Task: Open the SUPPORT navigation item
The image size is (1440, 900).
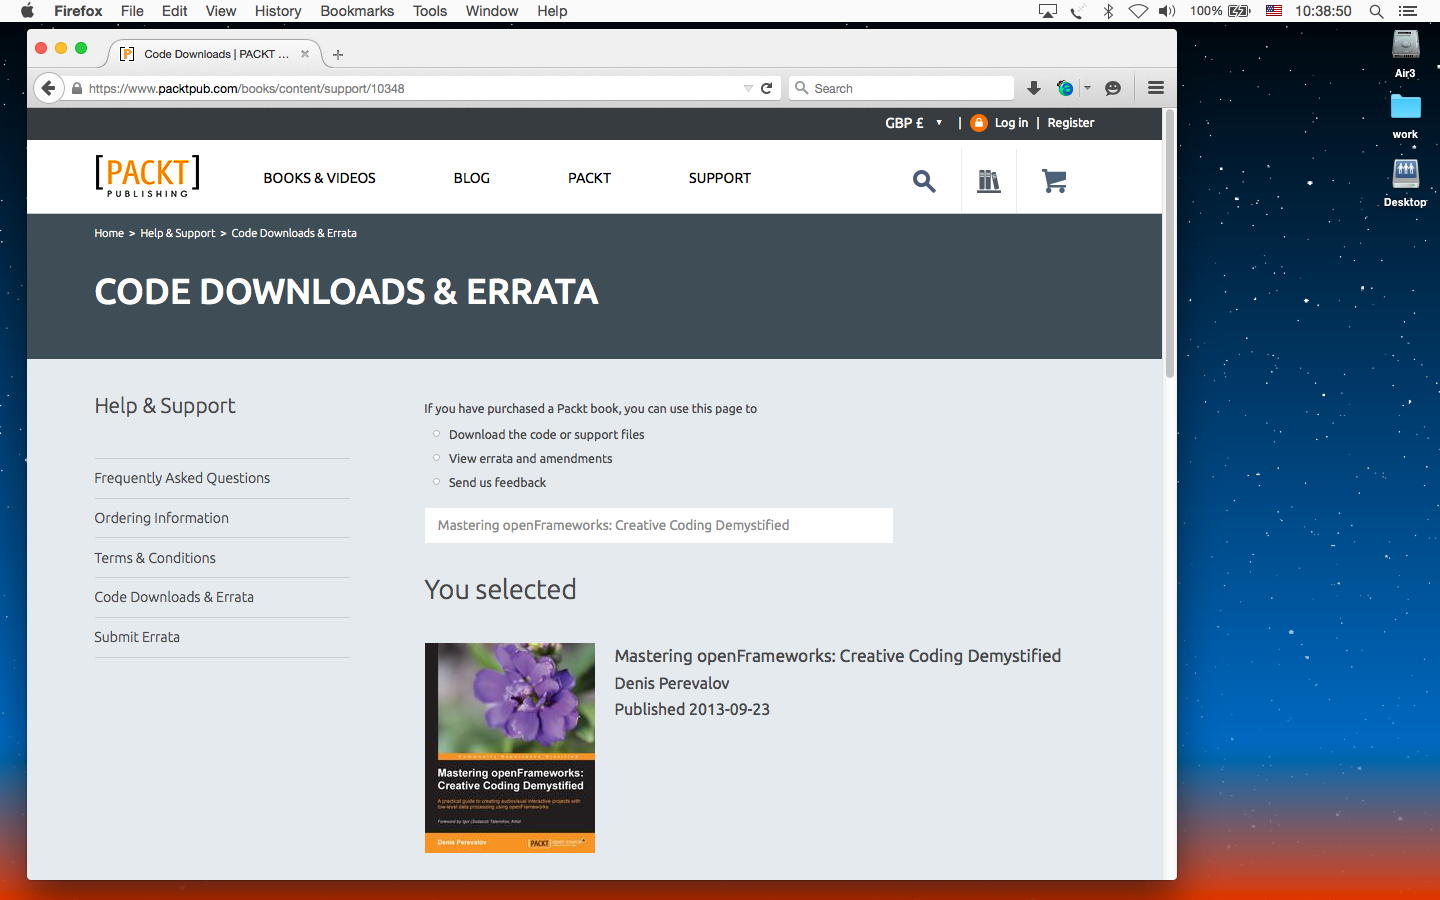Action: (720, 178)
